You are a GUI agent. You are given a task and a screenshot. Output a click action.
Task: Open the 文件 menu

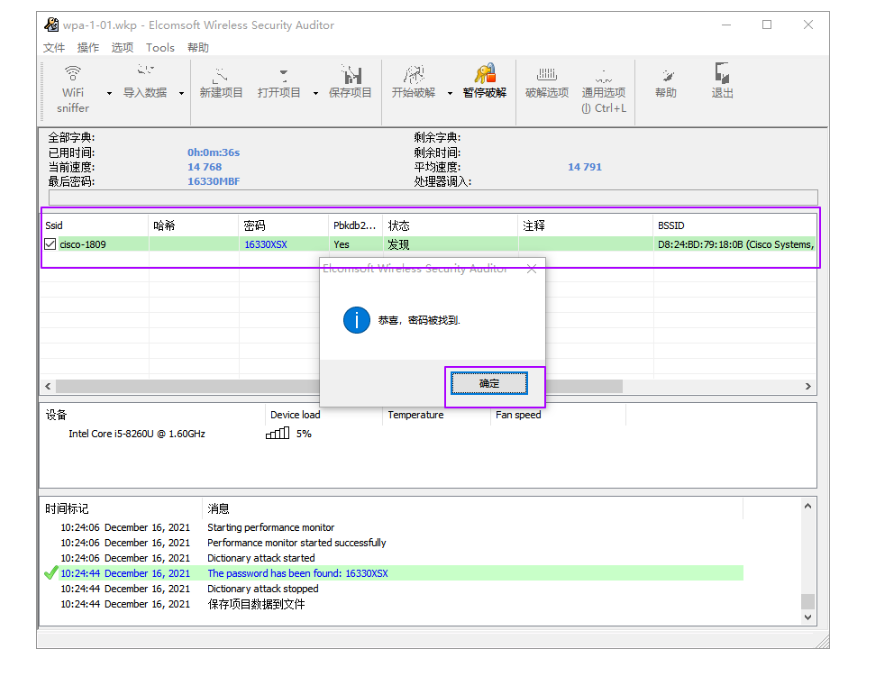coord(54,48)
